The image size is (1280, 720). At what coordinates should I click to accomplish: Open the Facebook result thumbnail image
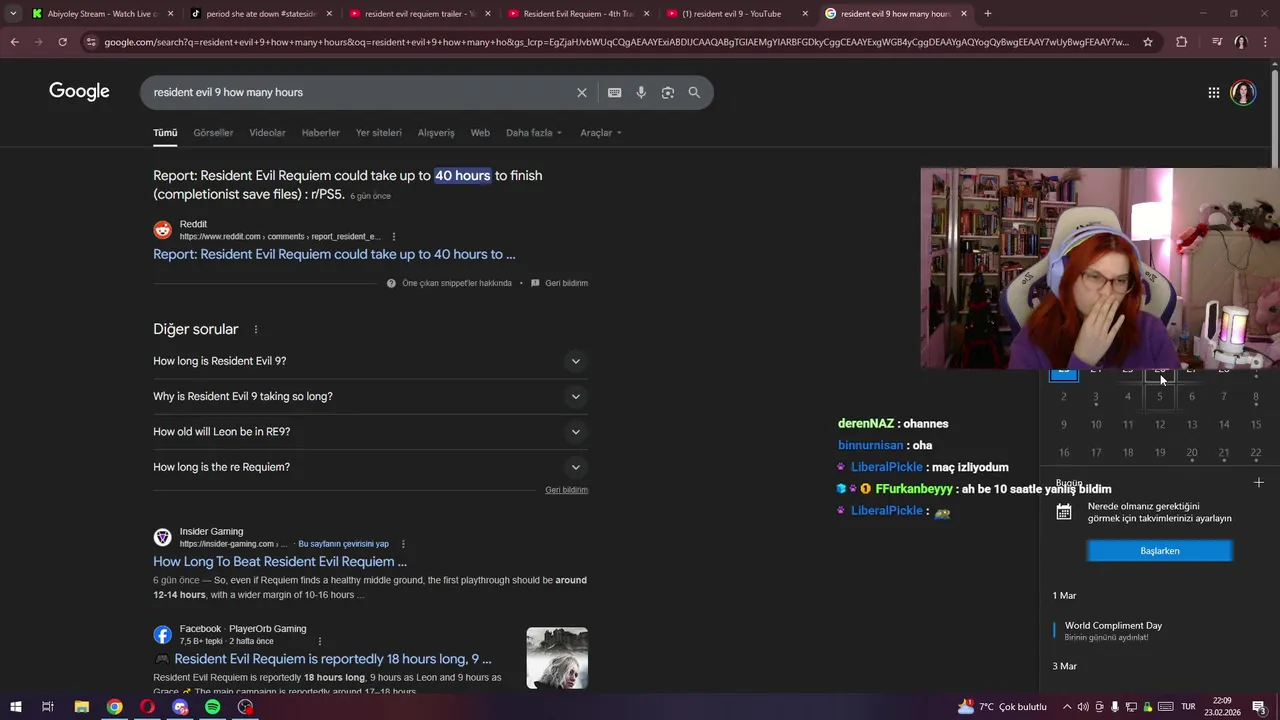[x=557, y=658]
